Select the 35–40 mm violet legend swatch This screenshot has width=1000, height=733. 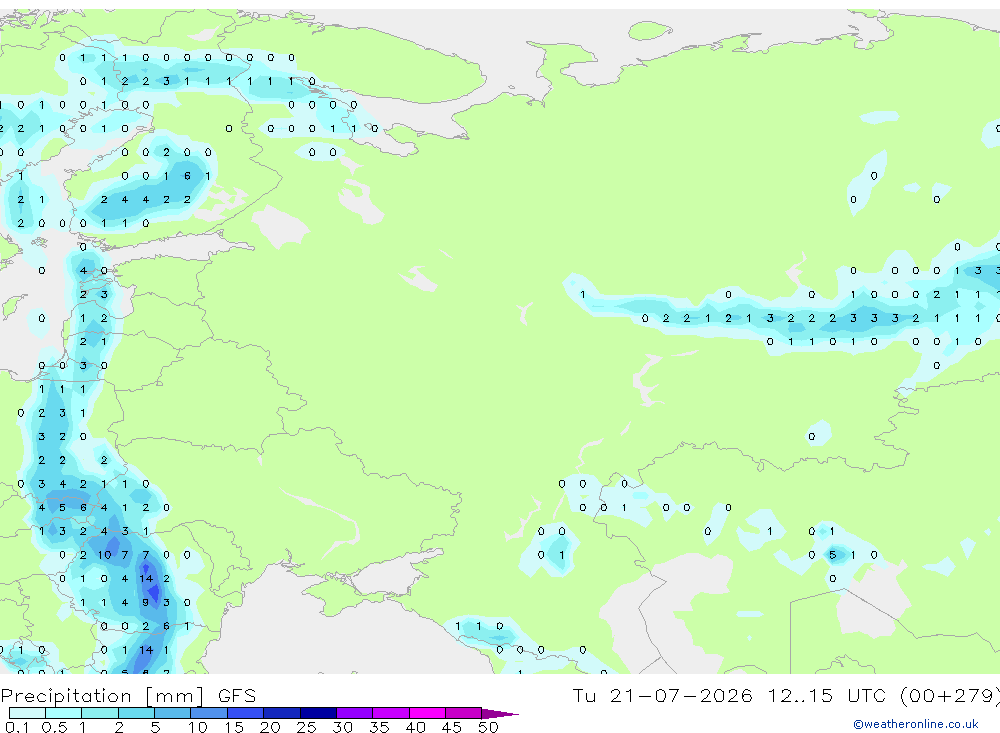pyautogui.click(x=391, y=713)
